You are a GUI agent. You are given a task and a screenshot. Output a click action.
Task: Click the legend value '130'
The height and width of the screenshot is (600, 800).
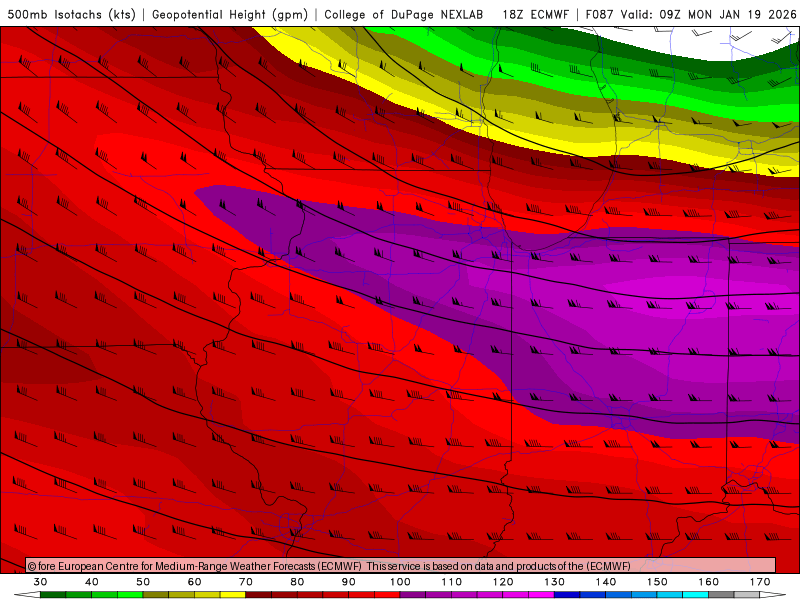(555, 582)
